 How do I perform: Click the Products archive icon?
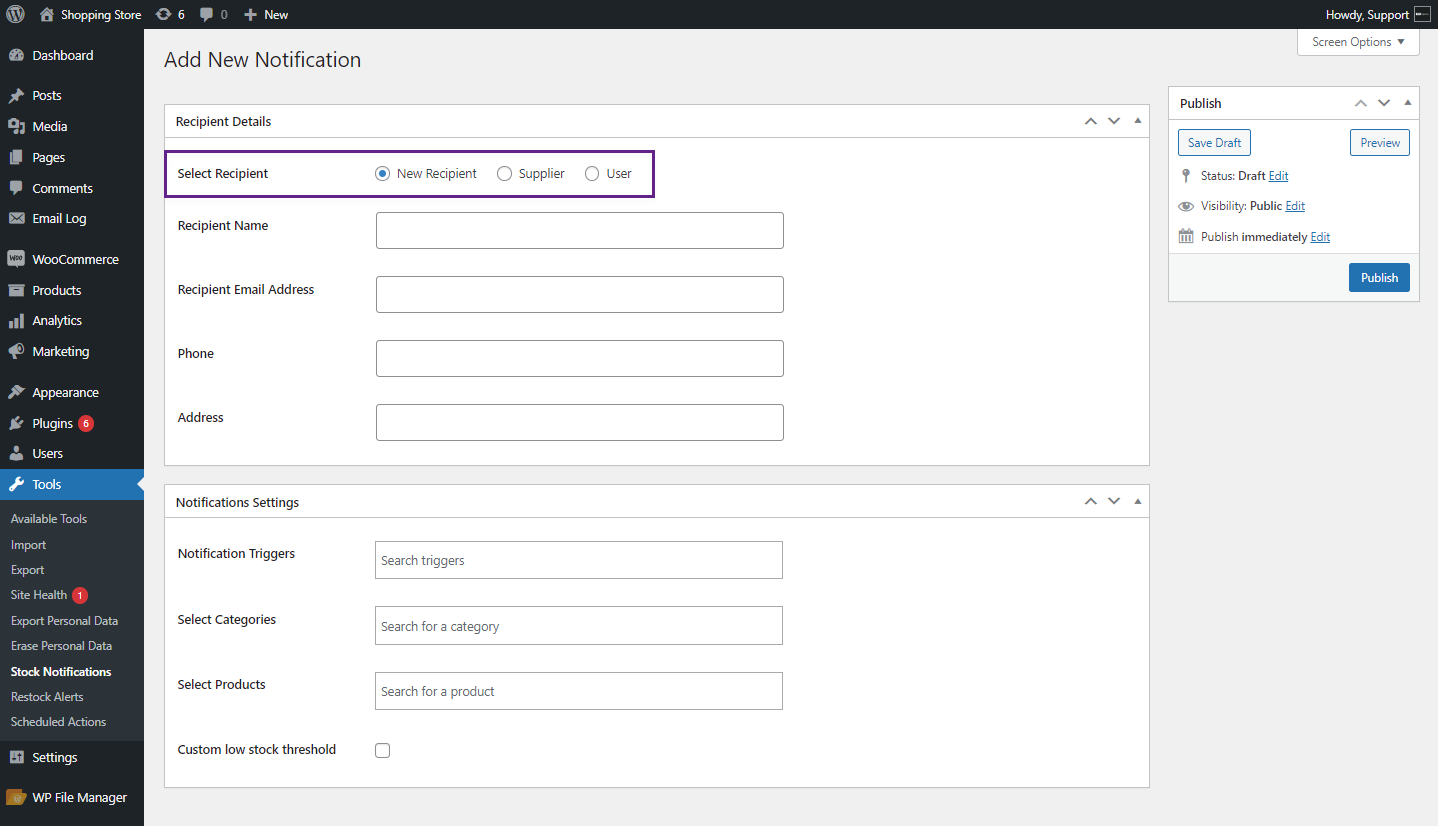16,291
